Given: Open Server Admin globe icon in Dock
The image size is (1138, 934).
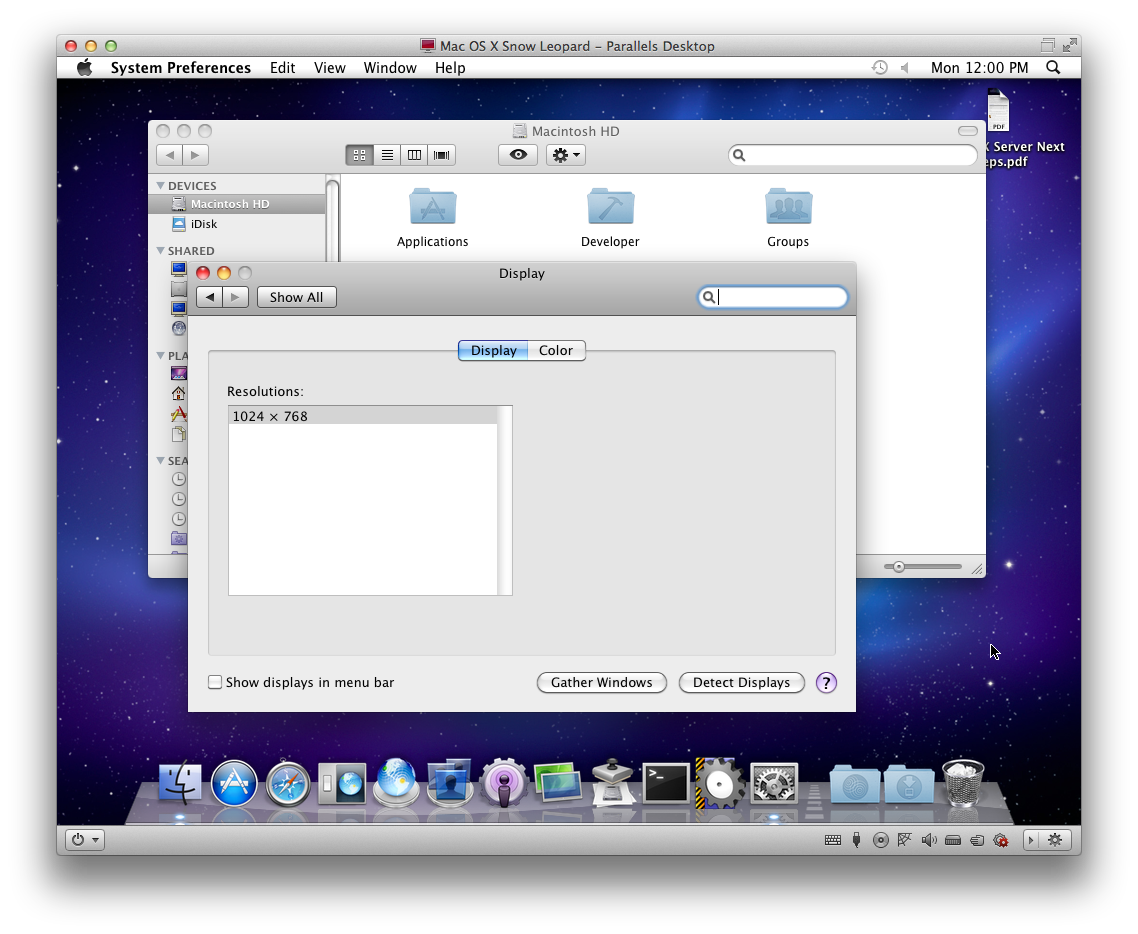Looking at the screenshot, I should click(x=396, y=782).
